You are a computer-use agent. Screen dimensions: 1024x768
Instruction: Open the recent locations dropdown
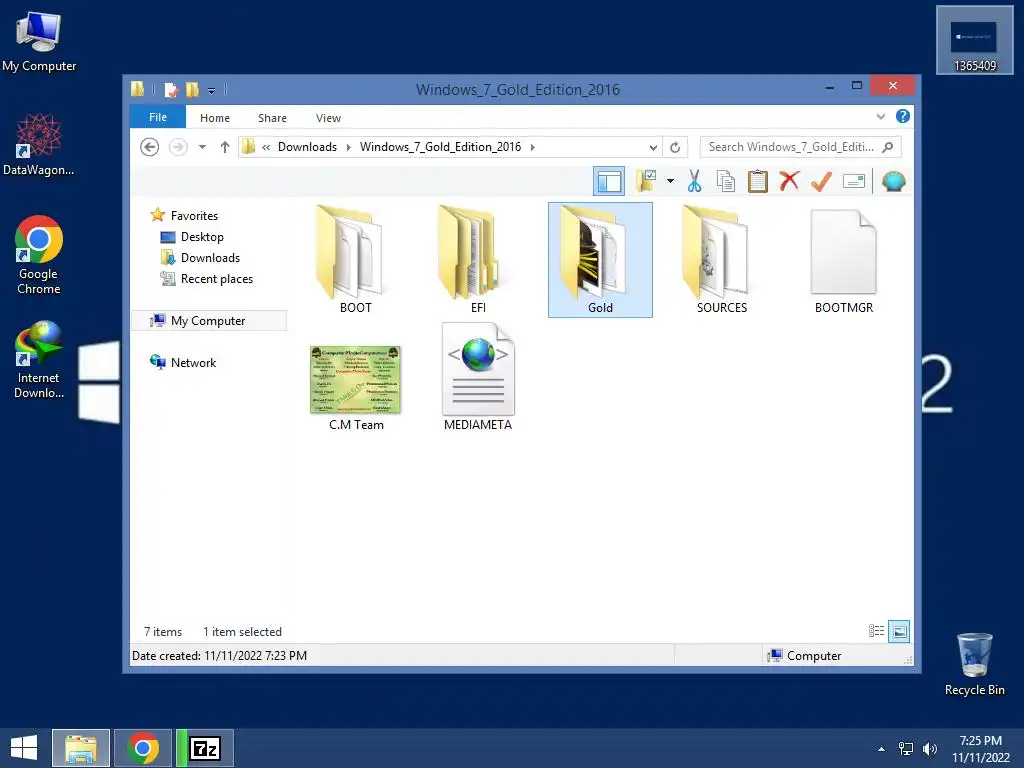pos(202,147)
